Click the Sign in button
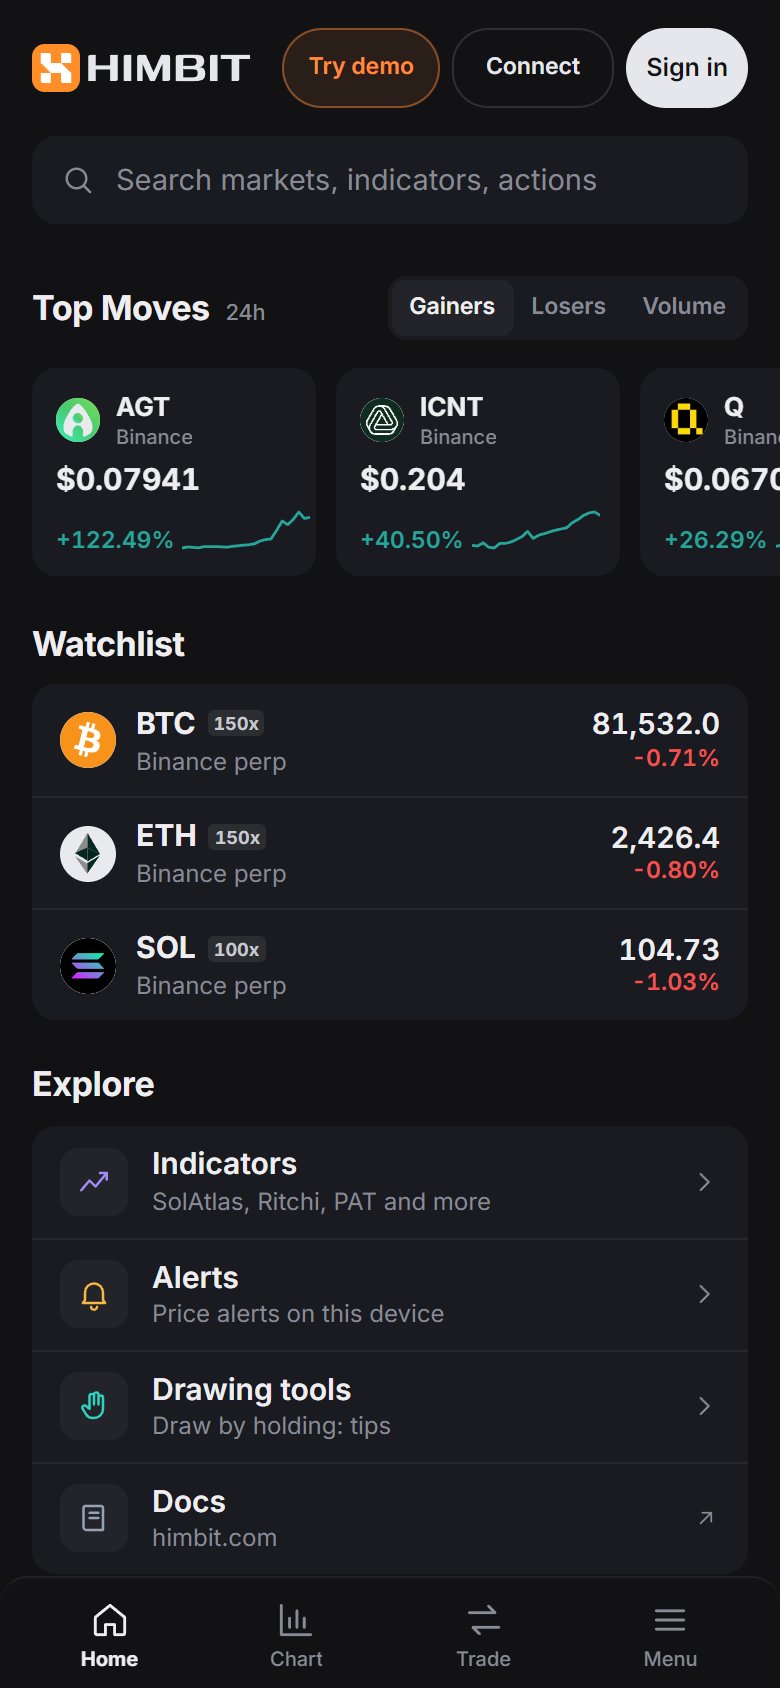 (687, 67)
